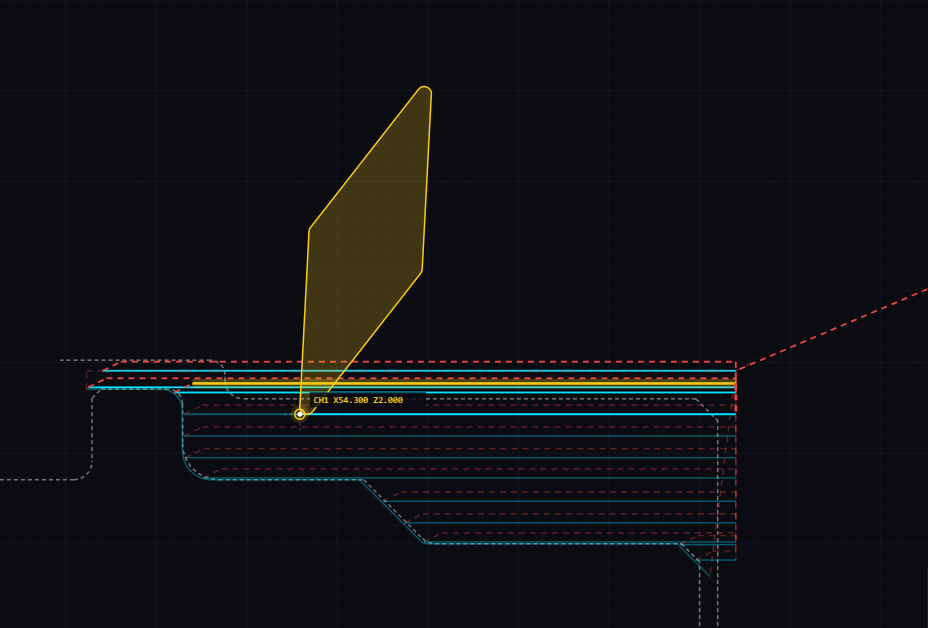Click the diagonal red dashed rapid move line
Image resolution: width=928 pixels, height=628 pixels.
point(832,330)
